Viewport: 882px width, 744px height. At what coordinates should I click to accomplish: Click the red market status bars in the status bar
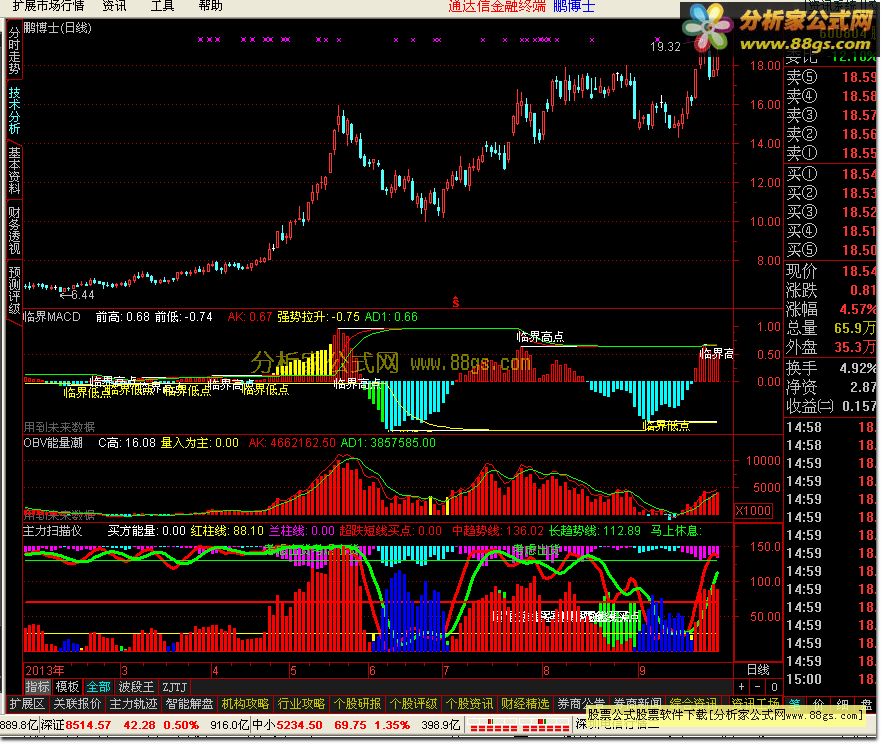[520, 725]
